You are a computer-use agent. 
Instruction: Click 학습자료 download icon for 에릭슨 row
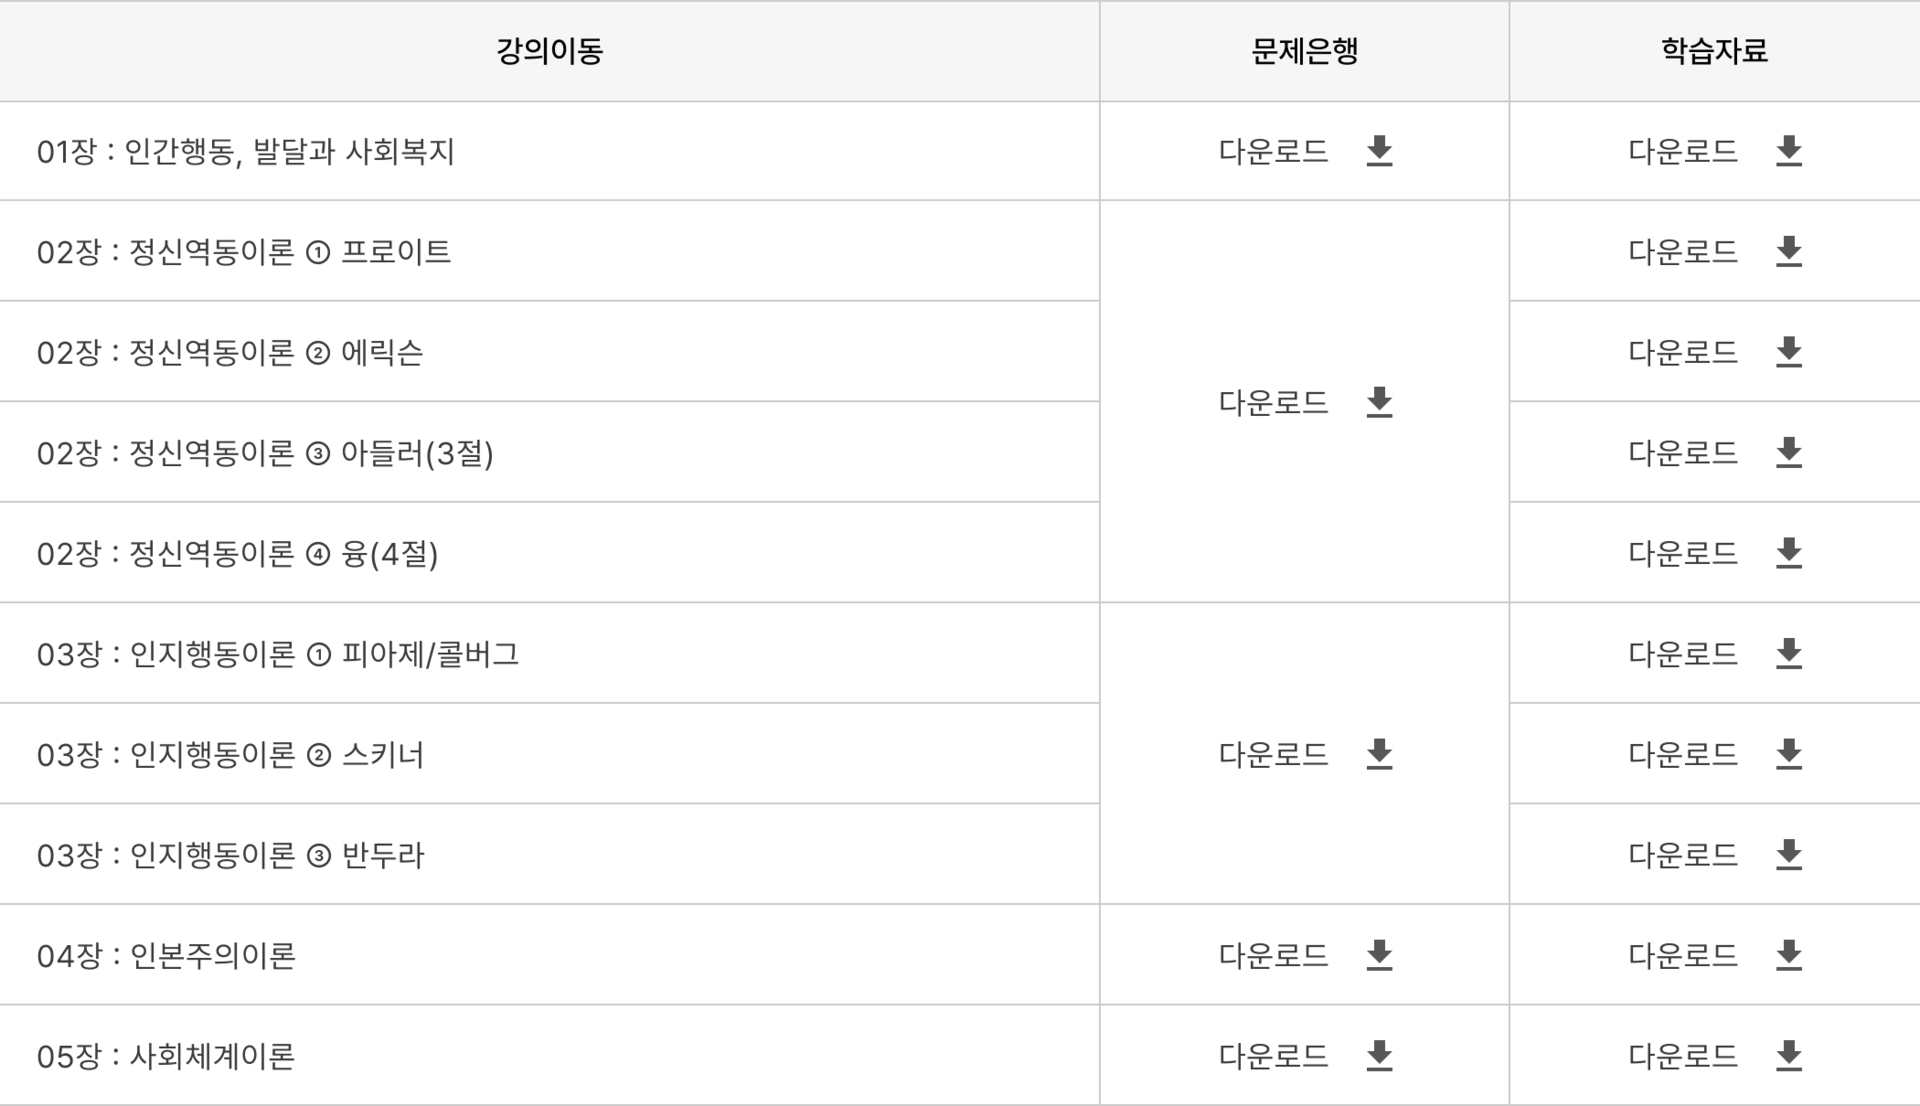coord(1788,352)
